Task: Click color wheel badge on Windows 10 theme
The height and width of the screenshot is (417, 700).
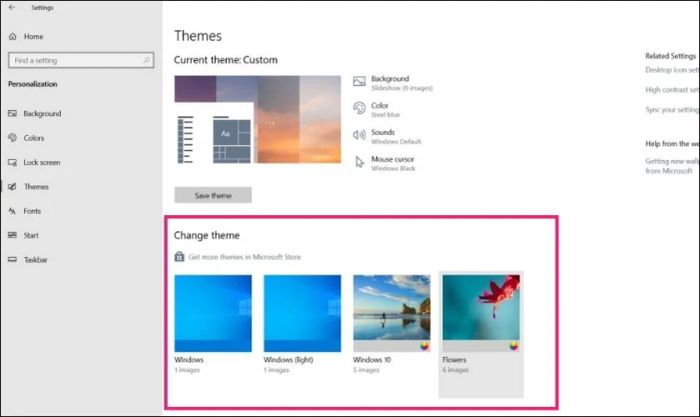Action: (425, 346)
